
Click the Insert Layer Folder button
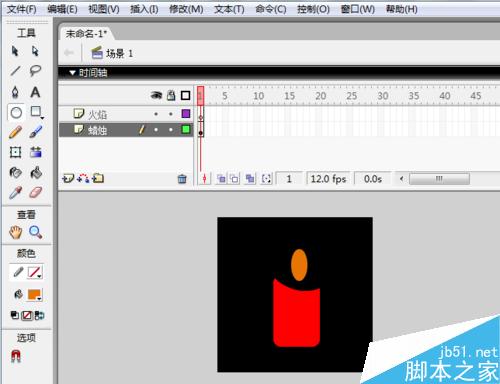pyautogui.click(x=98, y=179)
